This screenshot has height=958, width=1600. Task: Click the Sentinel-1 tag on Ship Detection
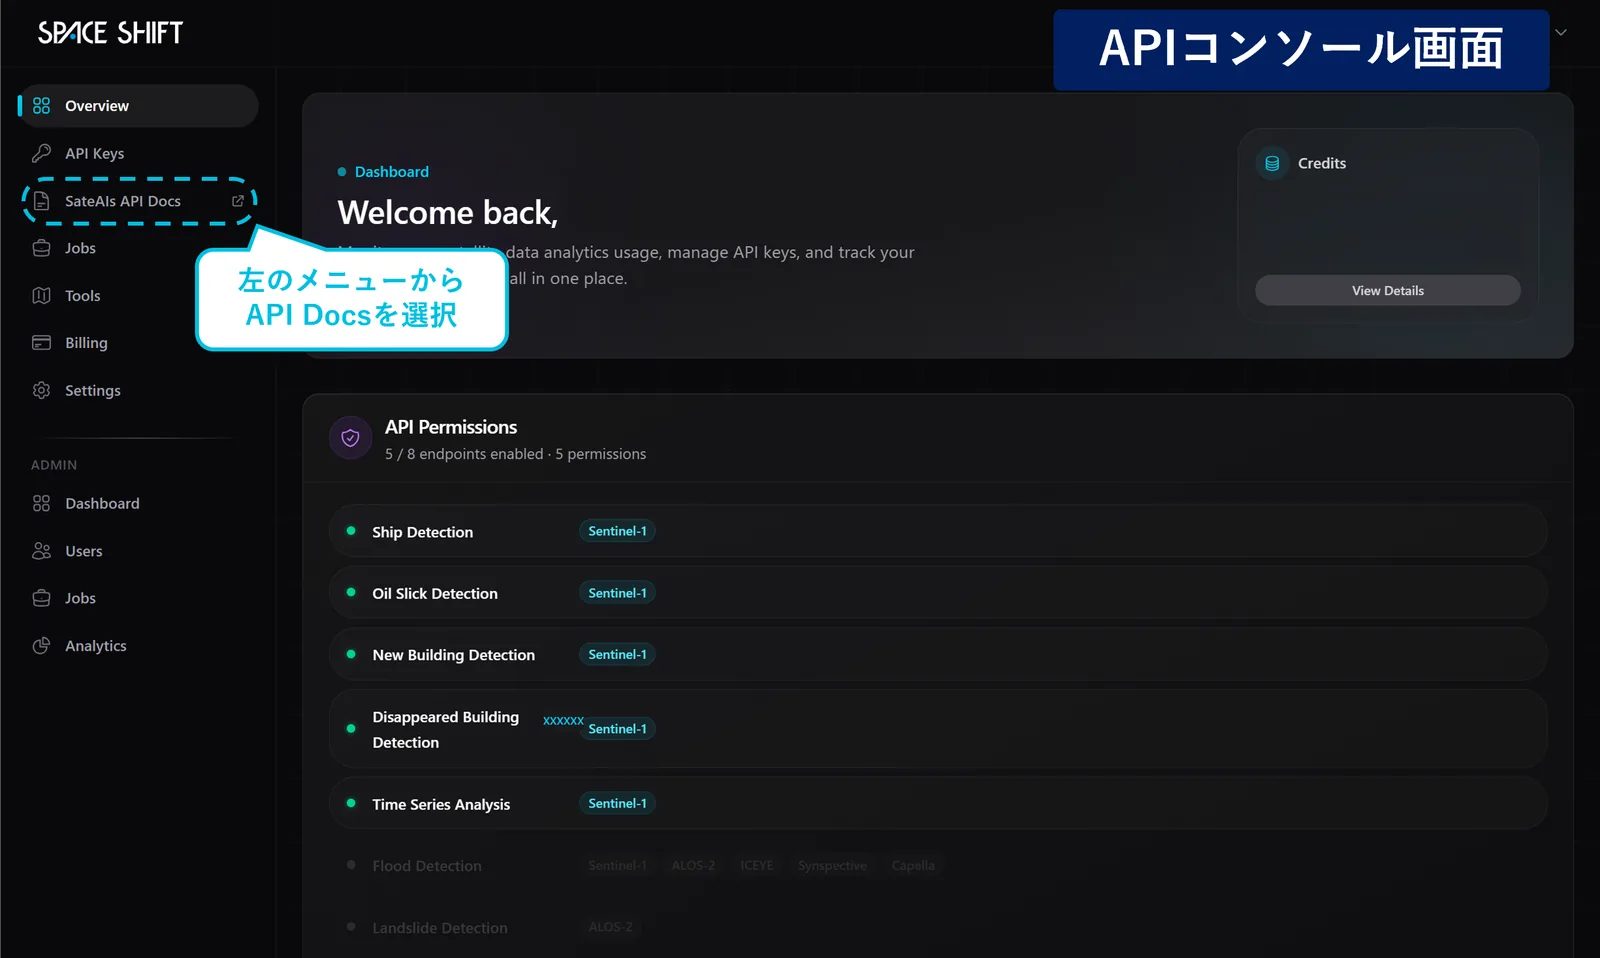(x=617, y=531)
